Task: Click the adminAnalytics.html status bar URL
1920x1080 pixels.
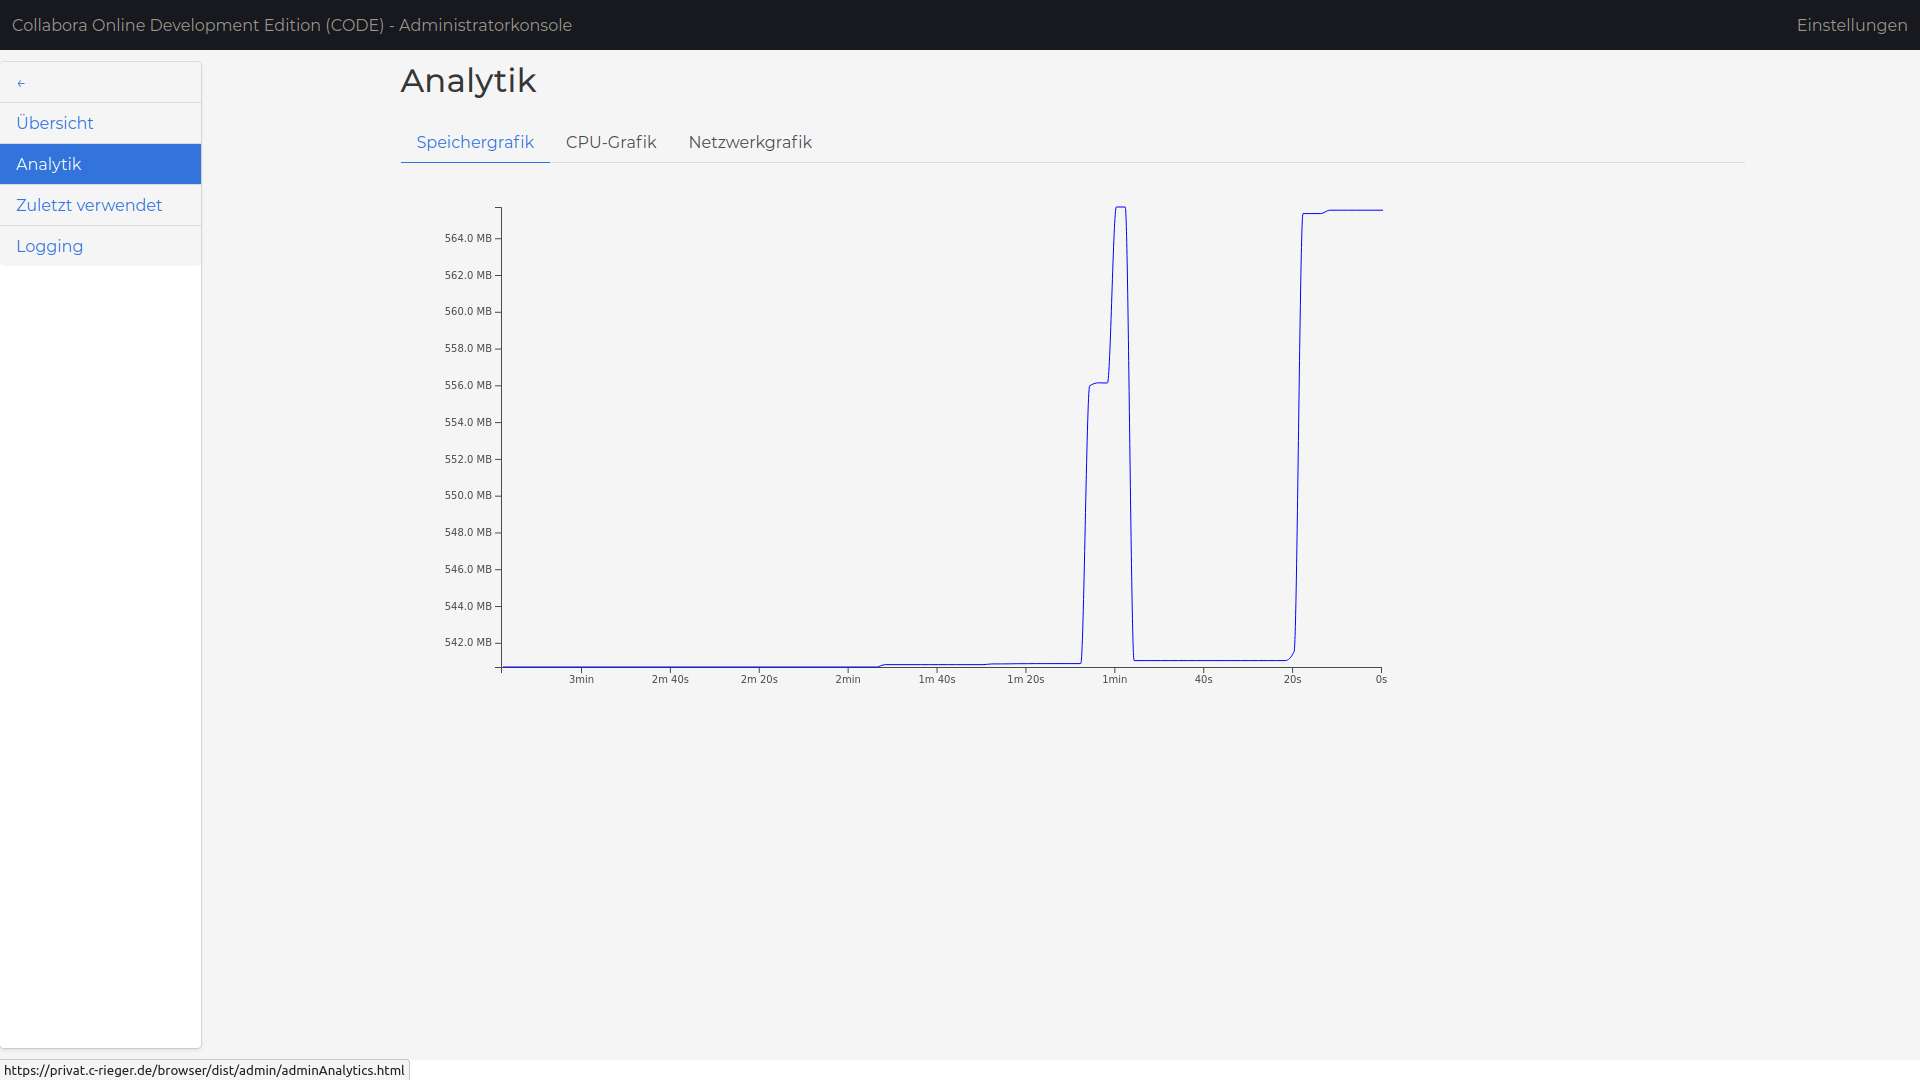Action: (x=204, y=1070)
